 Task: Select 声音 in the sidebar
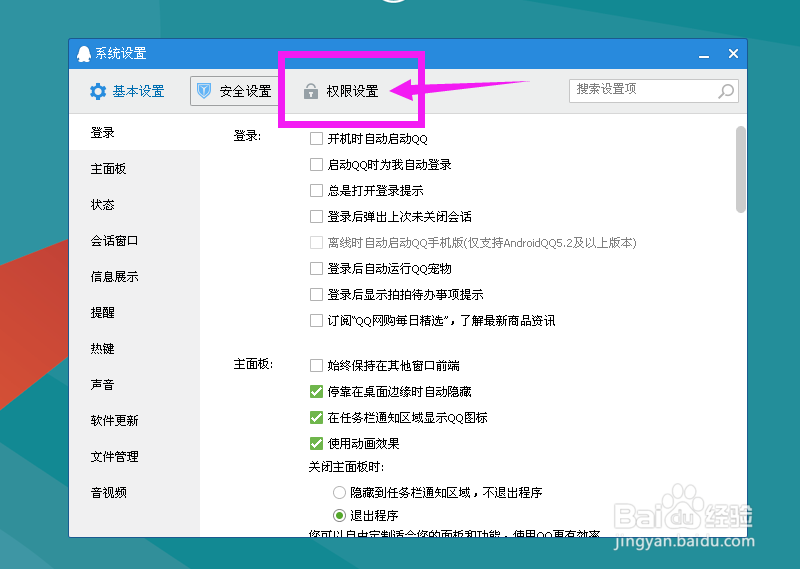(x=135, y=384)
